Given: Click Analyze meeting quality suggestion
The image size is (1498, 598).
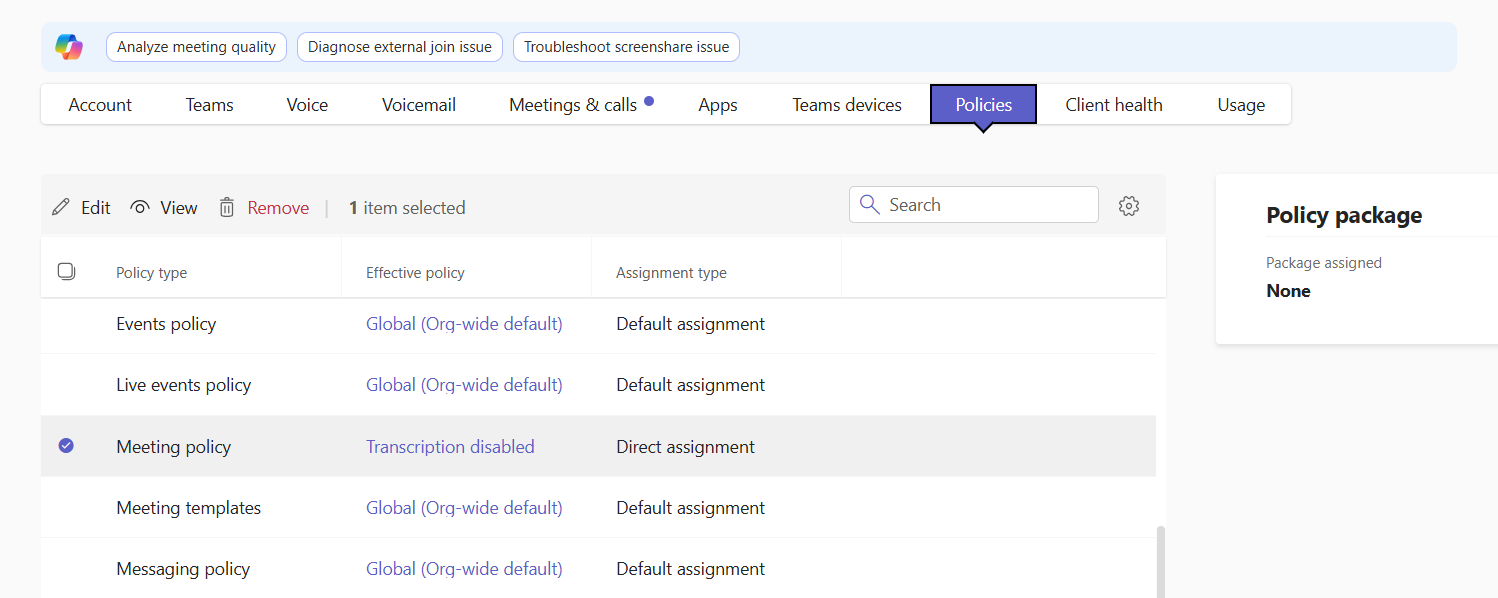Looking at the screenshot, I should tap(196, 47).
